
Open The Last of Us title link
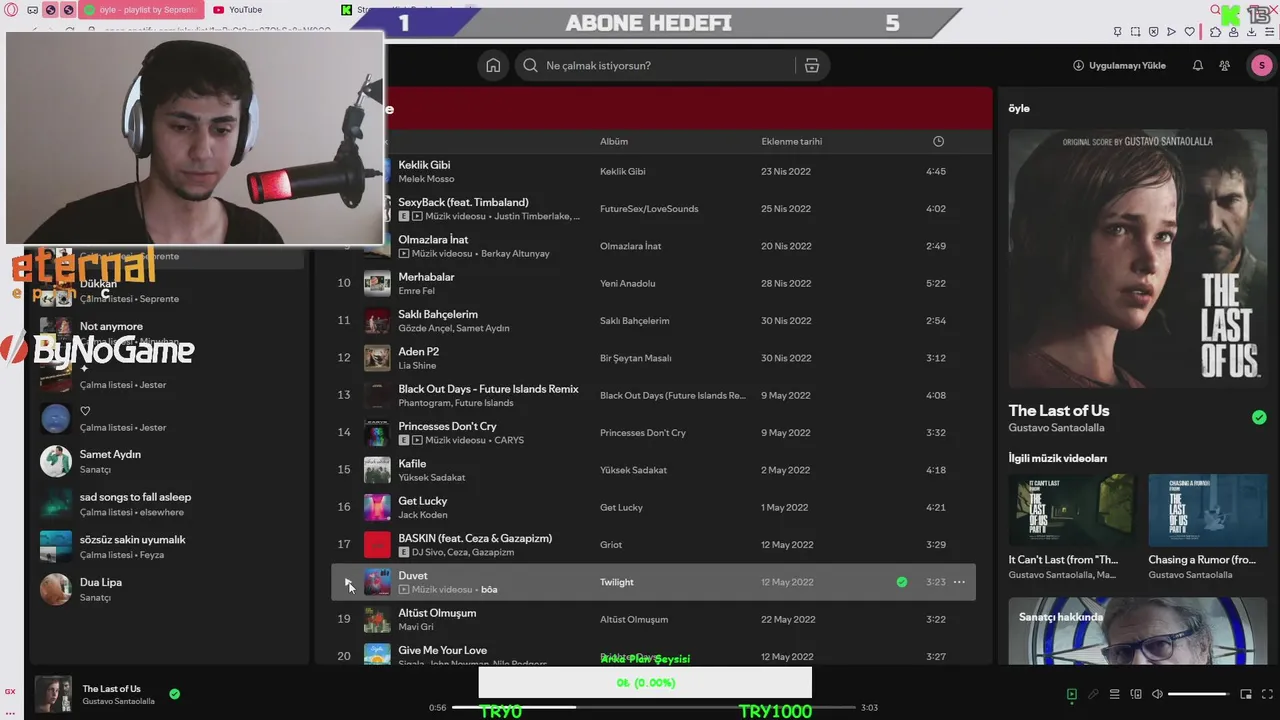click(1059, 410)
